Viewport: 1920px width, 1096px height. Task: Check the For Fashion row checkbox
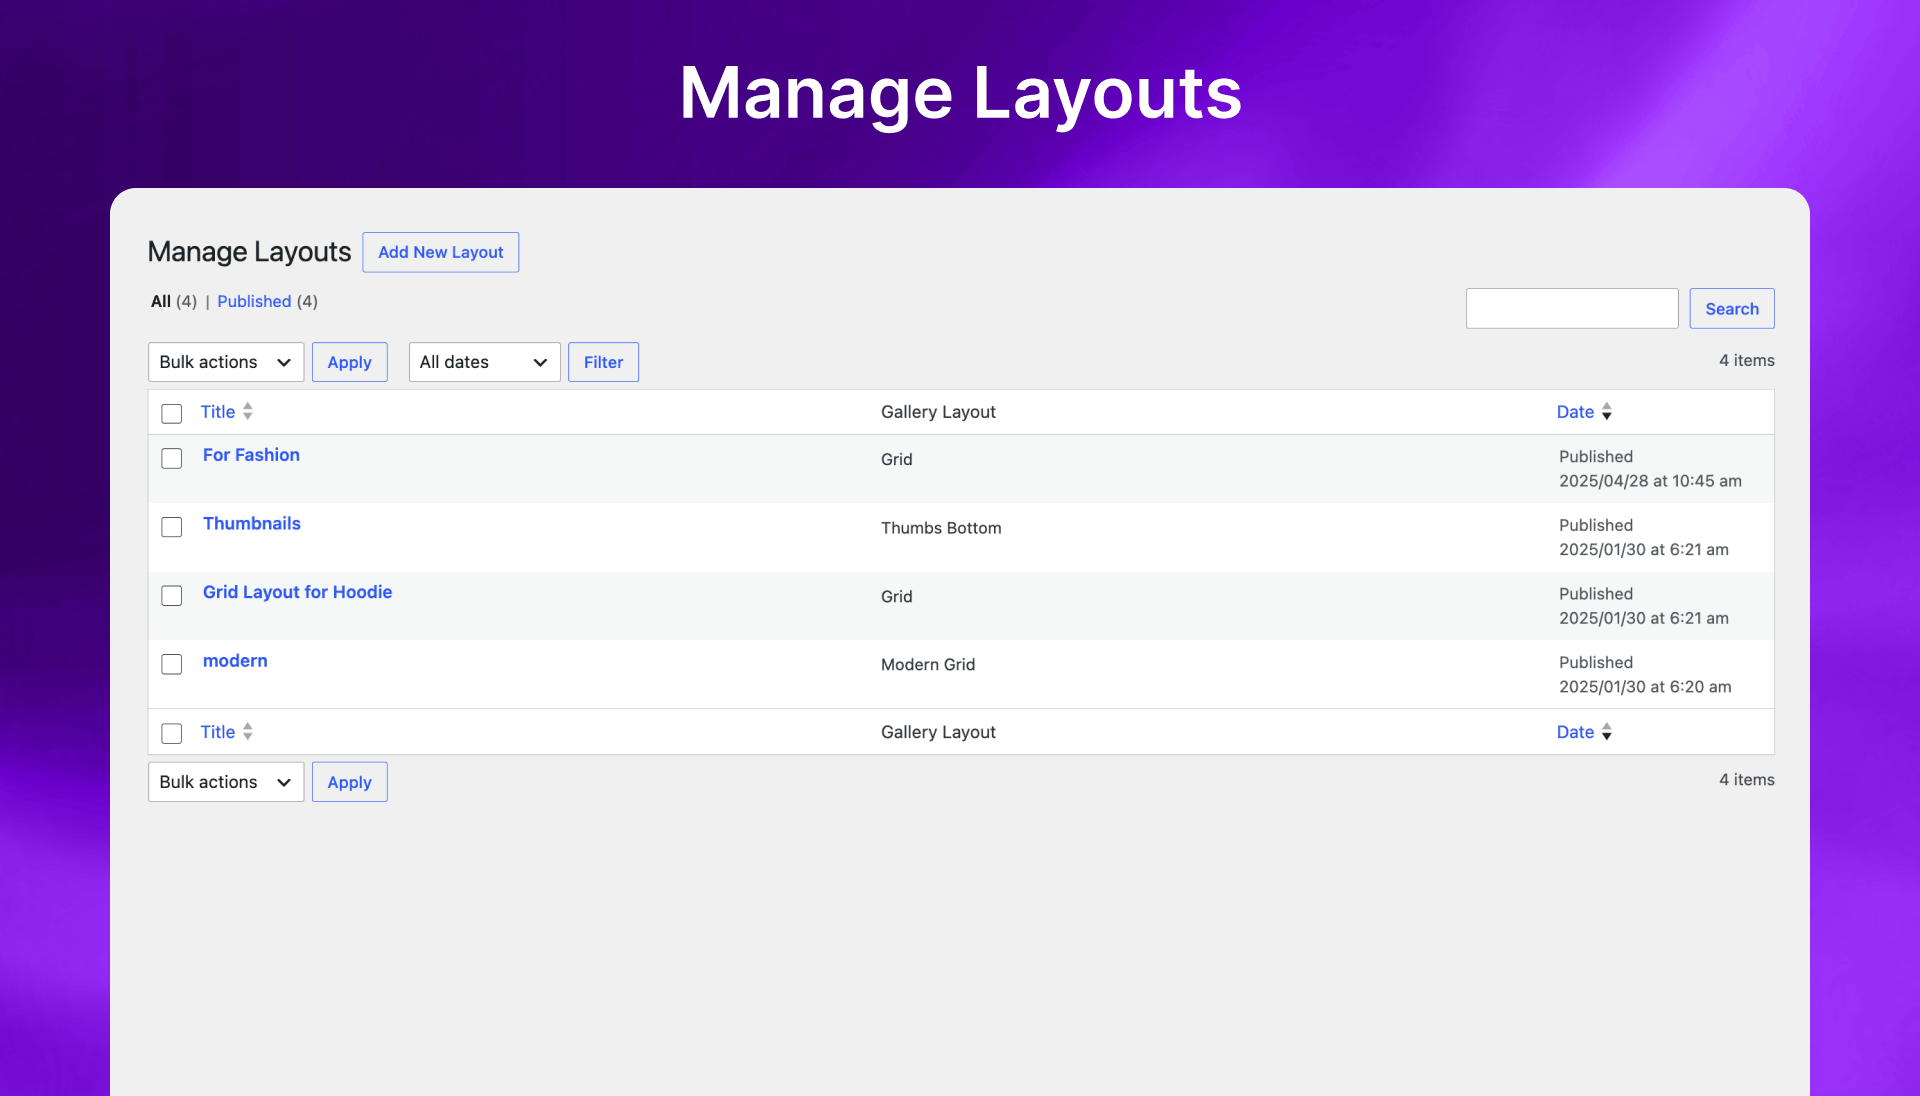coord(172,458)
